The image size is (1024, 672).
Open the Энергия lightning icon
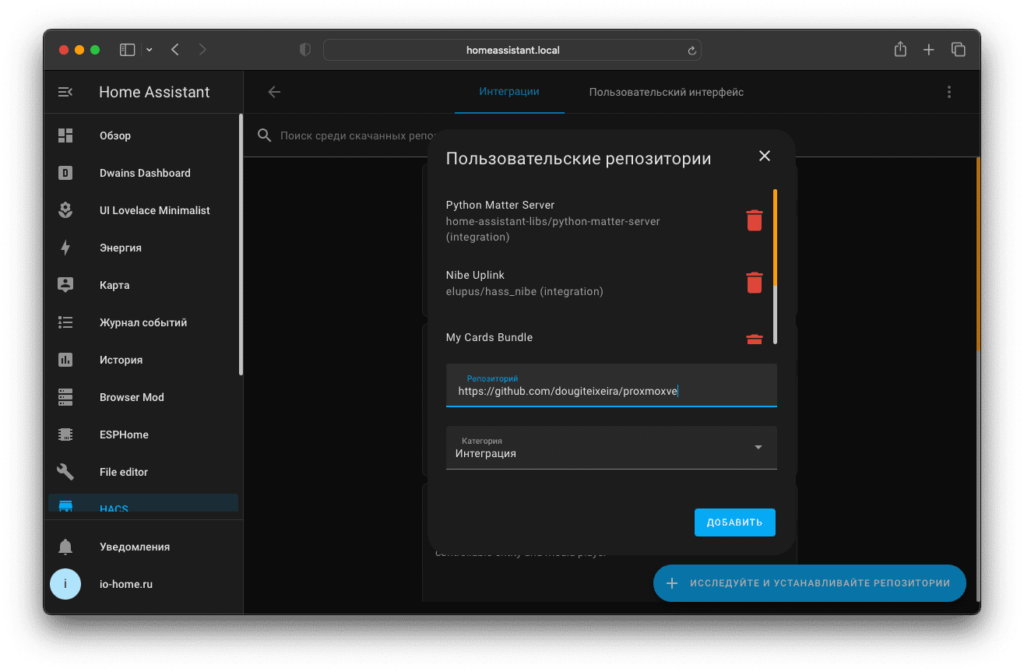point(65,248)
